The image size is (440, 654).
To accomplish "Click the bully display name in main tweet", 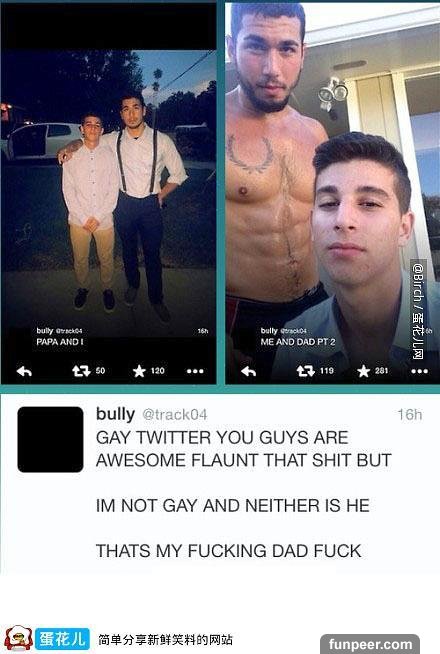I will coord(115,414).
